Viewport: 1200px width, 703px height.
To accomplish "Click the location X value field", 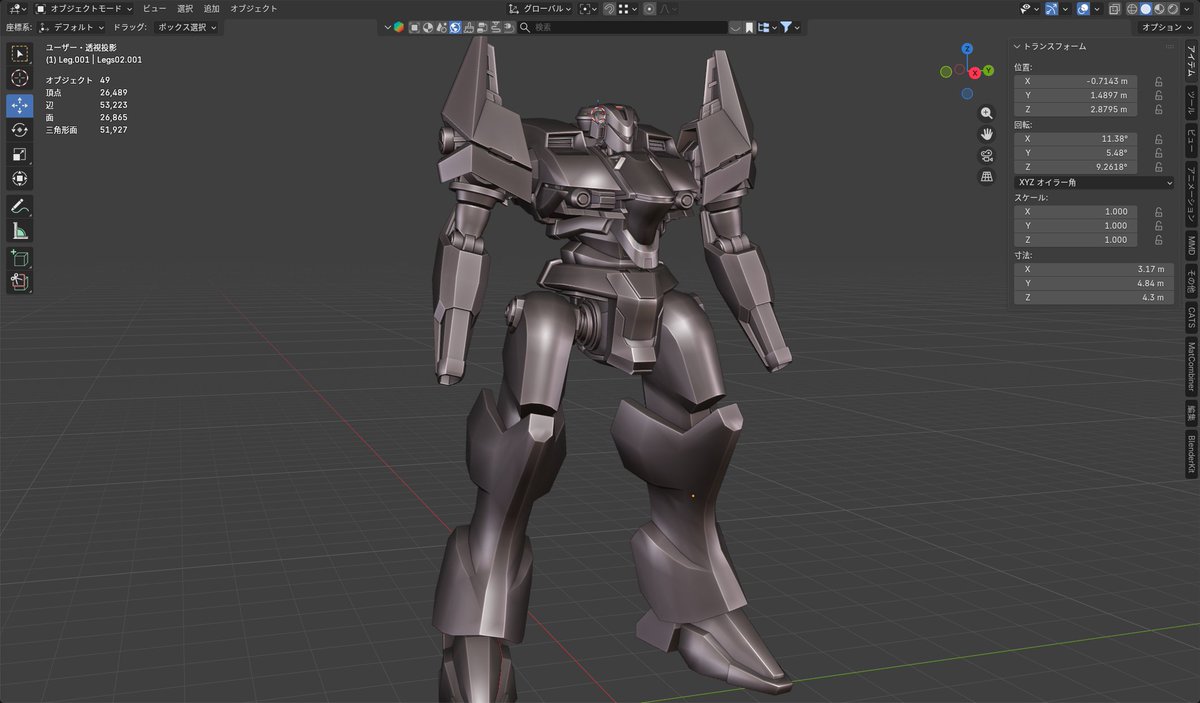I will 1075,81.
